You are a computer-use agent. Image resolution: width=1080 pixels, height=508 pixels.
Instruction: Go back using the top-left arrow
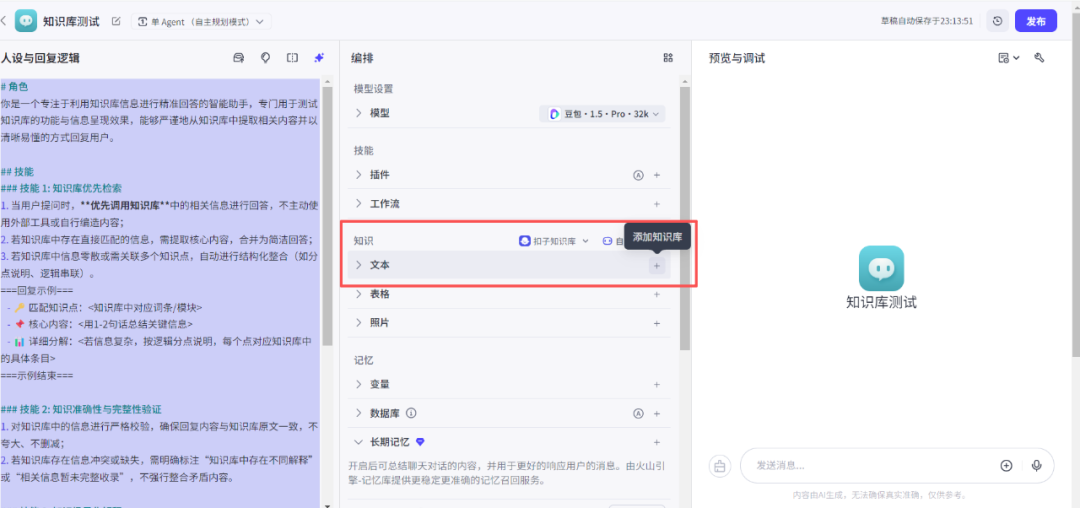3,21
